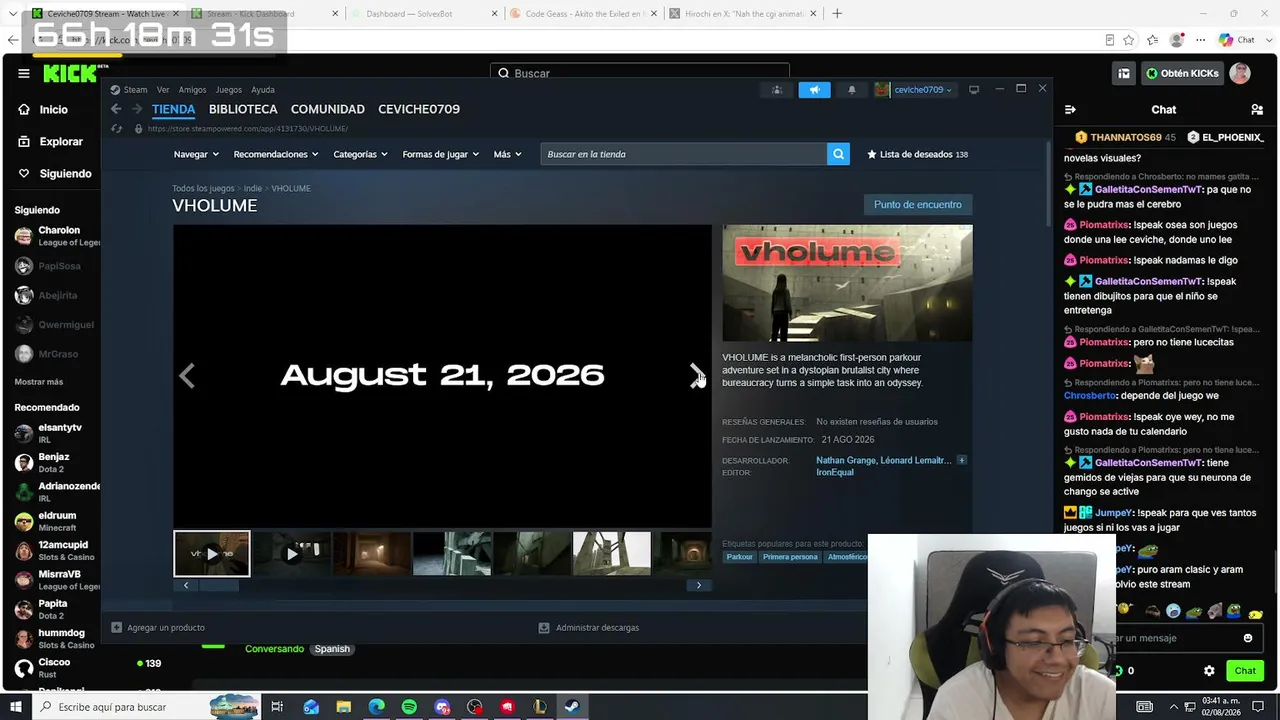Open Discord from the taskbar

pyautogui.click(x=442, y=707)
